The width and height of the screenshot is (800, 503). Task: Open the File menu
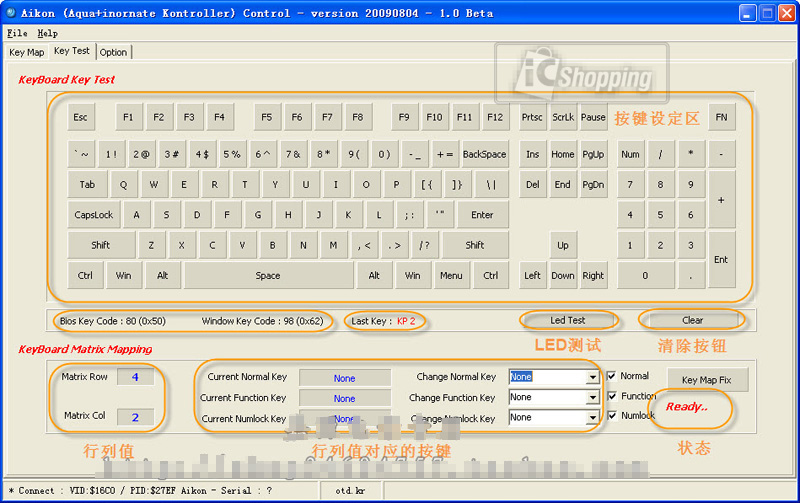point(17,33)
